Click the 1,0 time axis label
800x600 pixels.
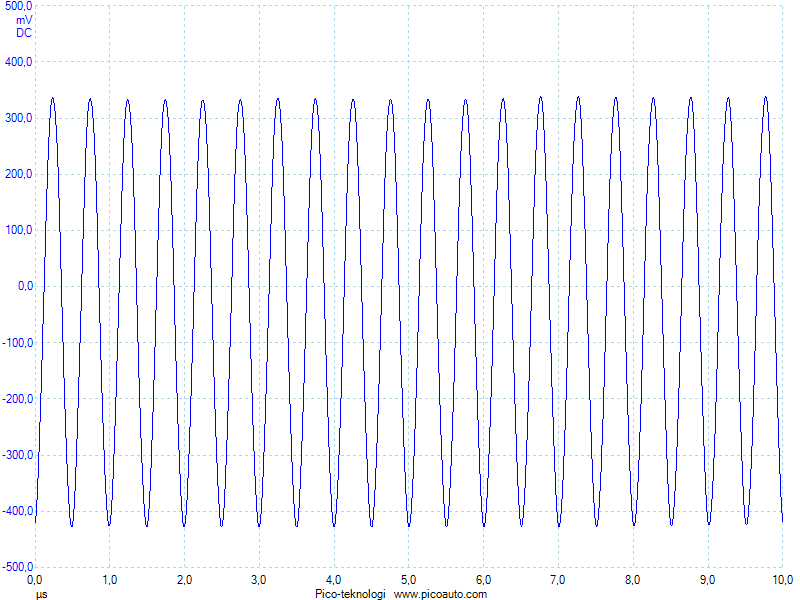110,580
